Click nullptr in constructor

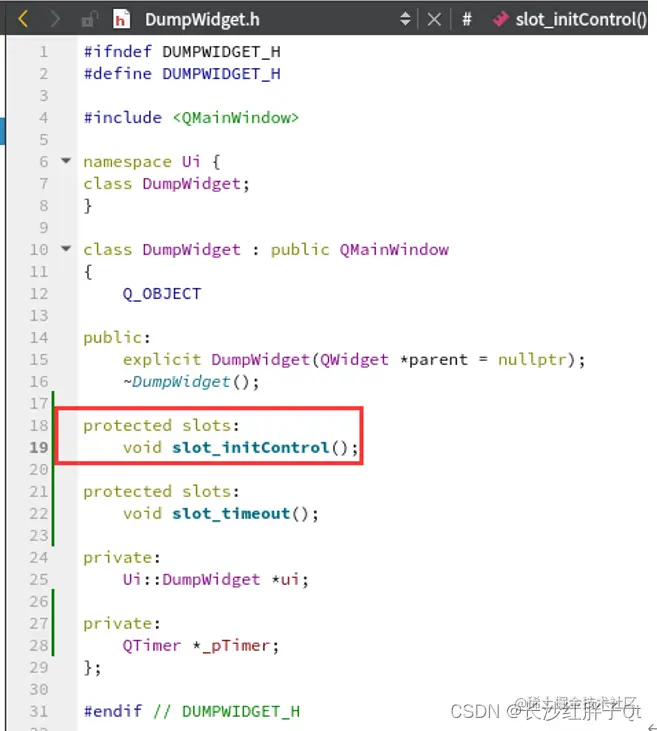click(532, 359)
